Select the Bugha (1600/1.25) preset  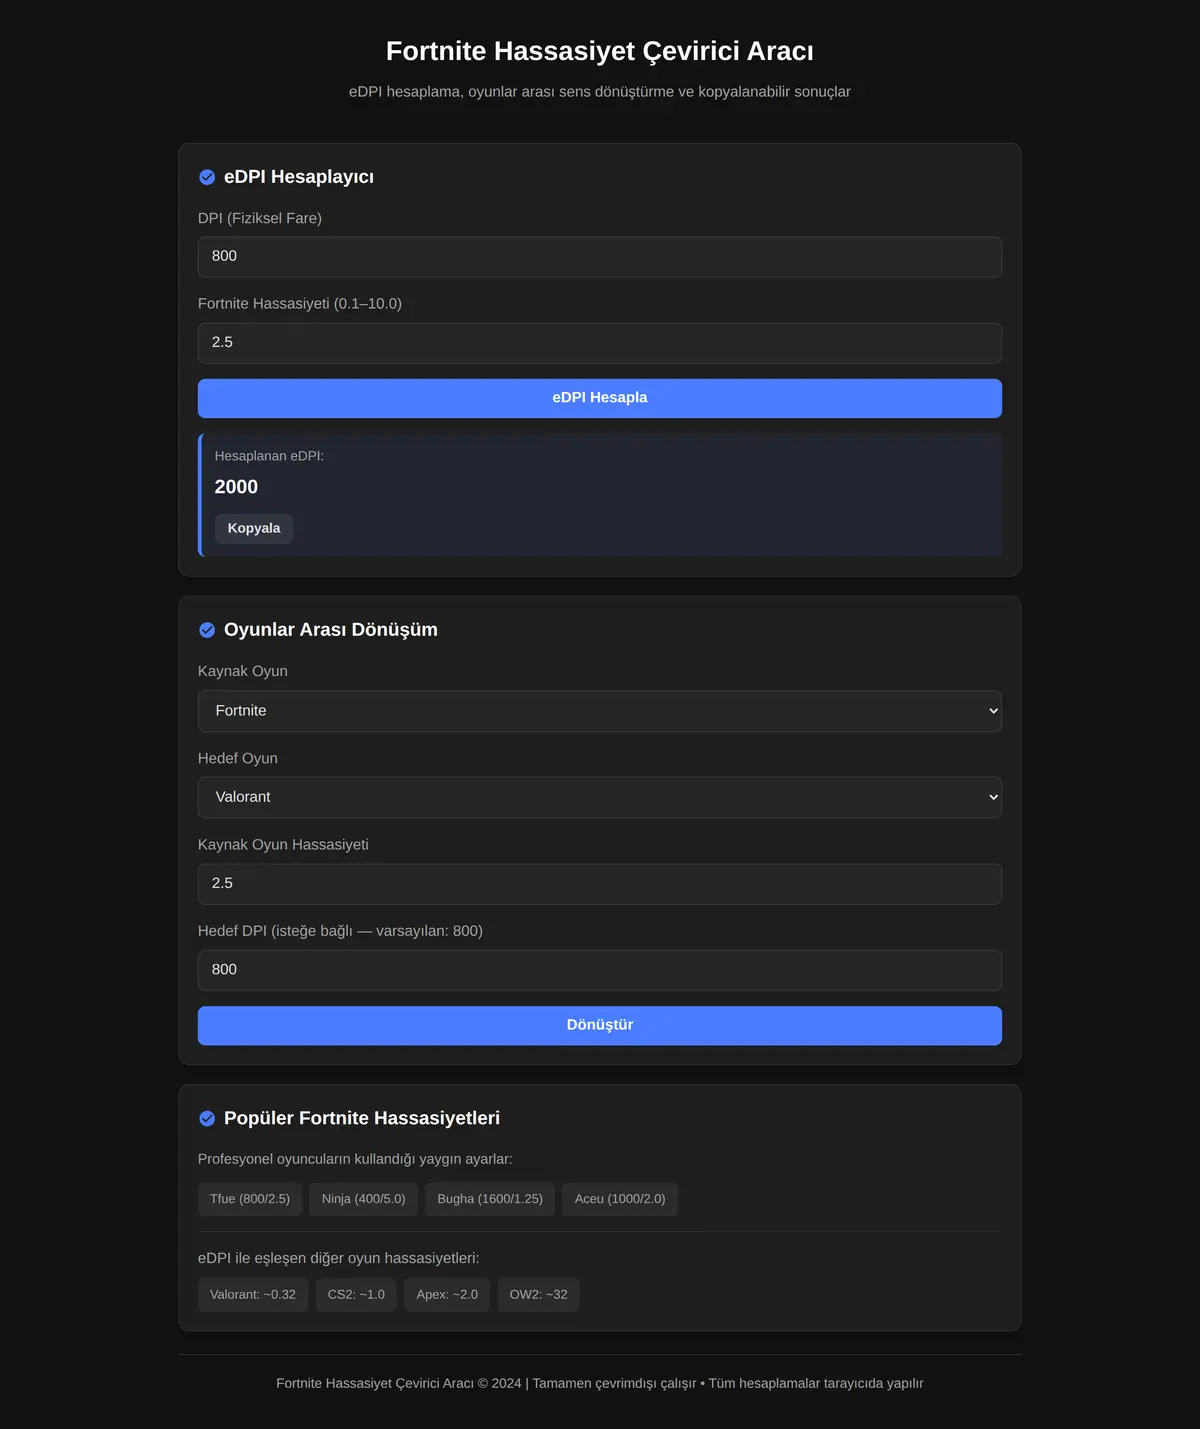point(490,1199)
